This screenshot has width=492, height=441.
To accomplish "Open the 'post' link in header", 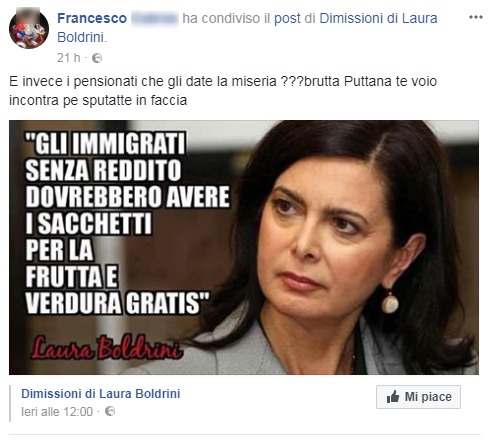I will click(287, 18).
